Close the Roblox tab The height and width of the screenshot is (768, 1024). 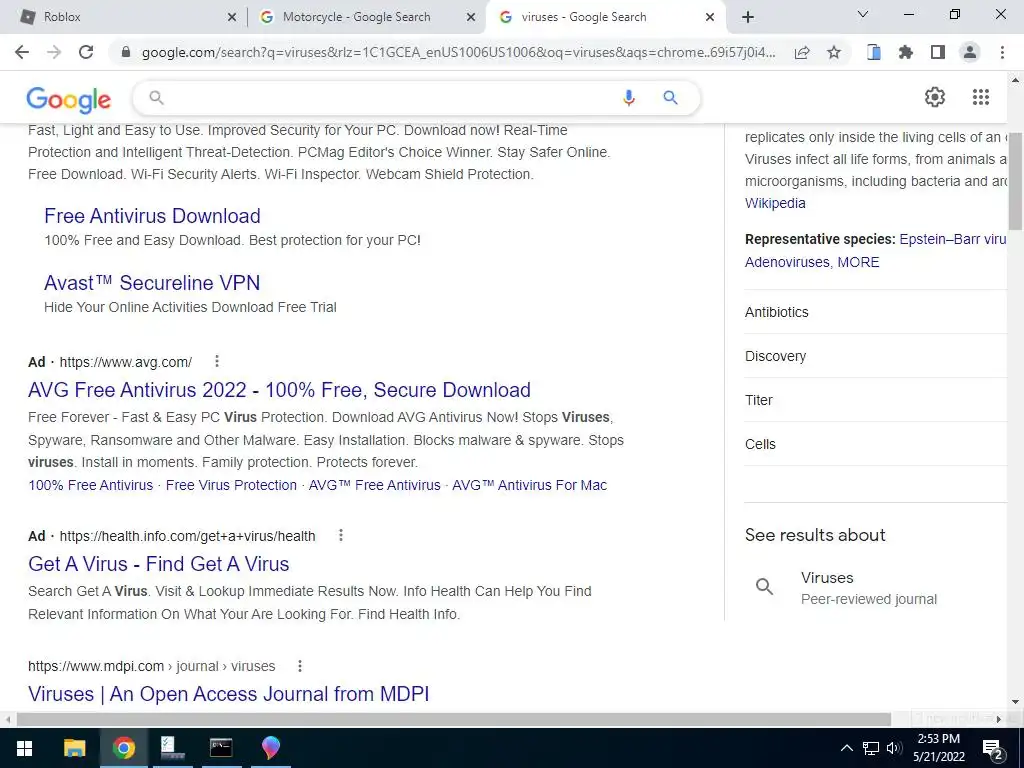click(232, 18)
